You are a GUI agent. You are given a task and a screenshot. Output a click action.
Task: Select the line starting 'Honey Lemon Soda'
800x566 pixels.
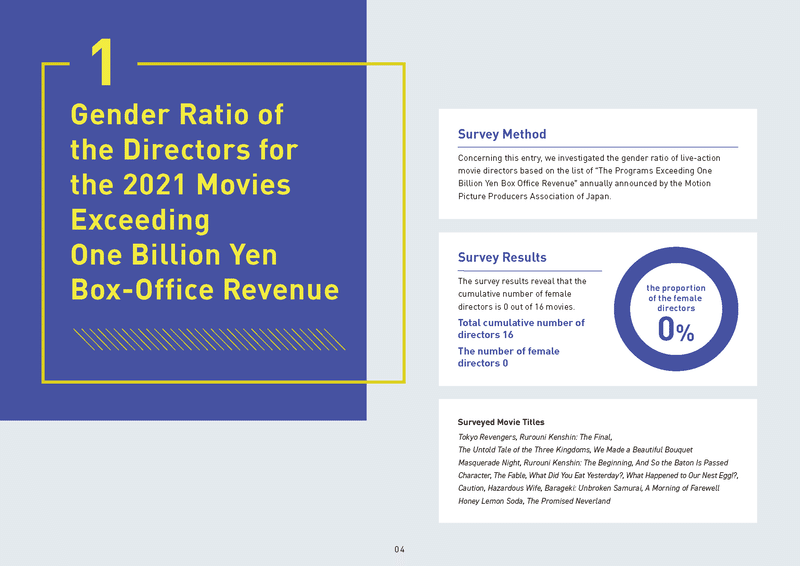click(x=534, y=501)
